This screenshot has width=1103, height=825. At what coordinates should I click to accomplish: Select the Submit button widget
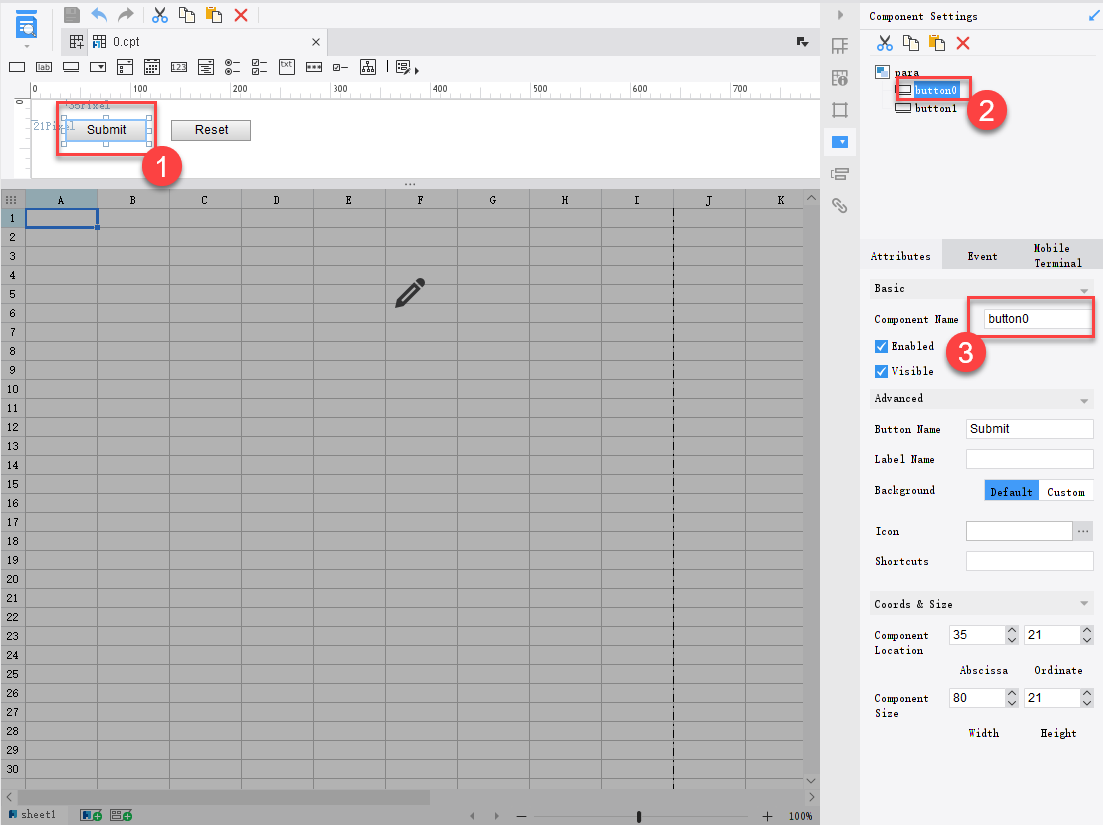coord(106,130)
